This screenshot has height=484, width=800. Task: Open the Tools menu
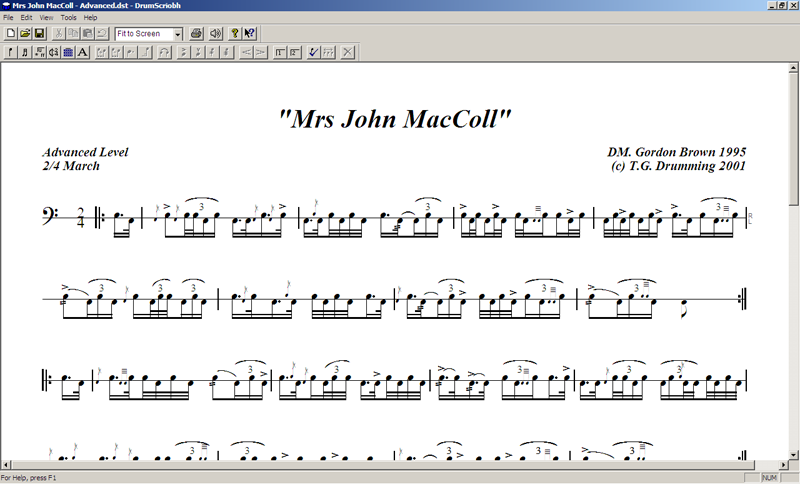coord(68,17)
